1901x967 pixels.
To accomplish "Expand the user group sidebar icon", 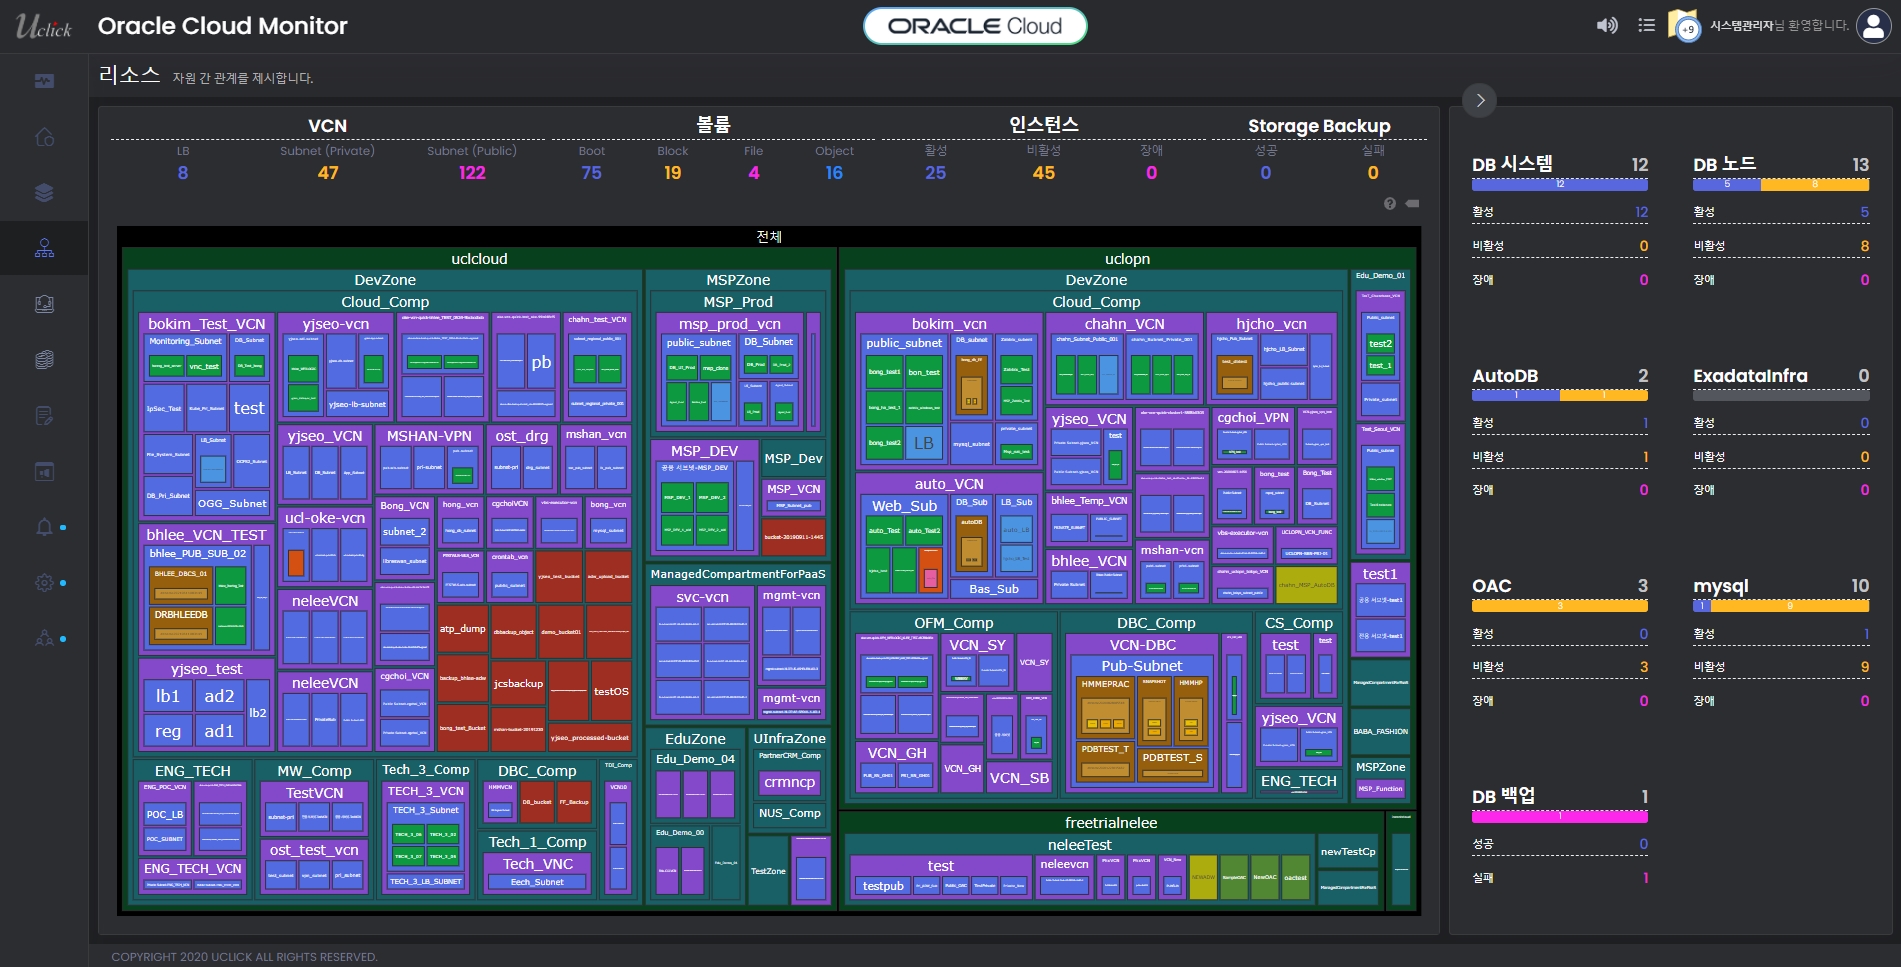I will click(44, 638).
